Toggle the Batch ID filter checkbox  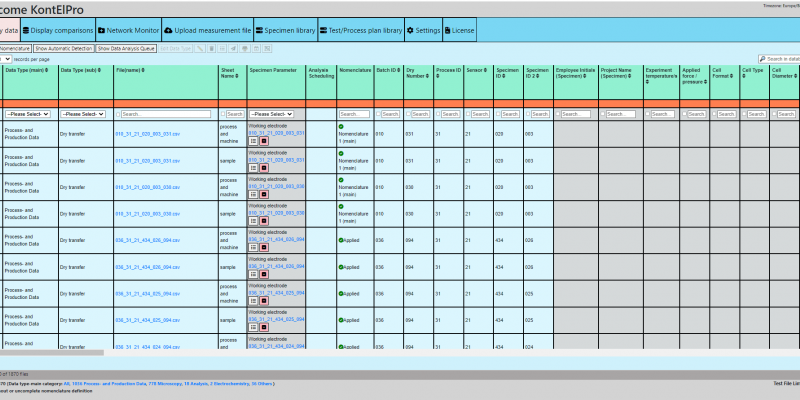(x=378, y=114)
